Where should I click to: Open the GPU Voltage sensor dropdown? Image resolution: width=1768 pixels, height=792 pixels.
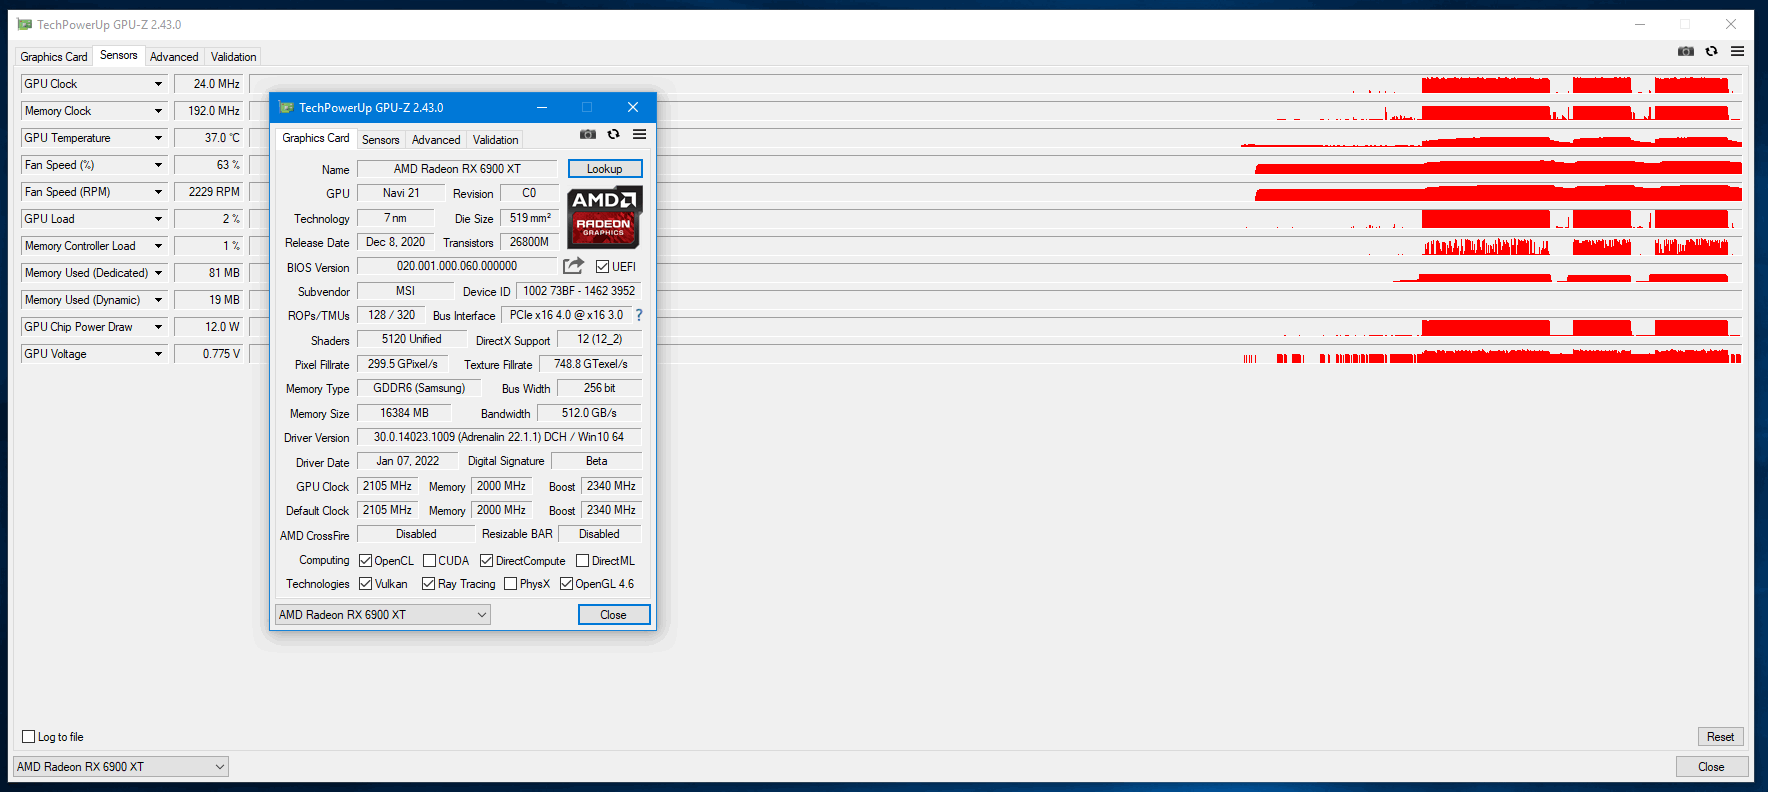(158, 354)
